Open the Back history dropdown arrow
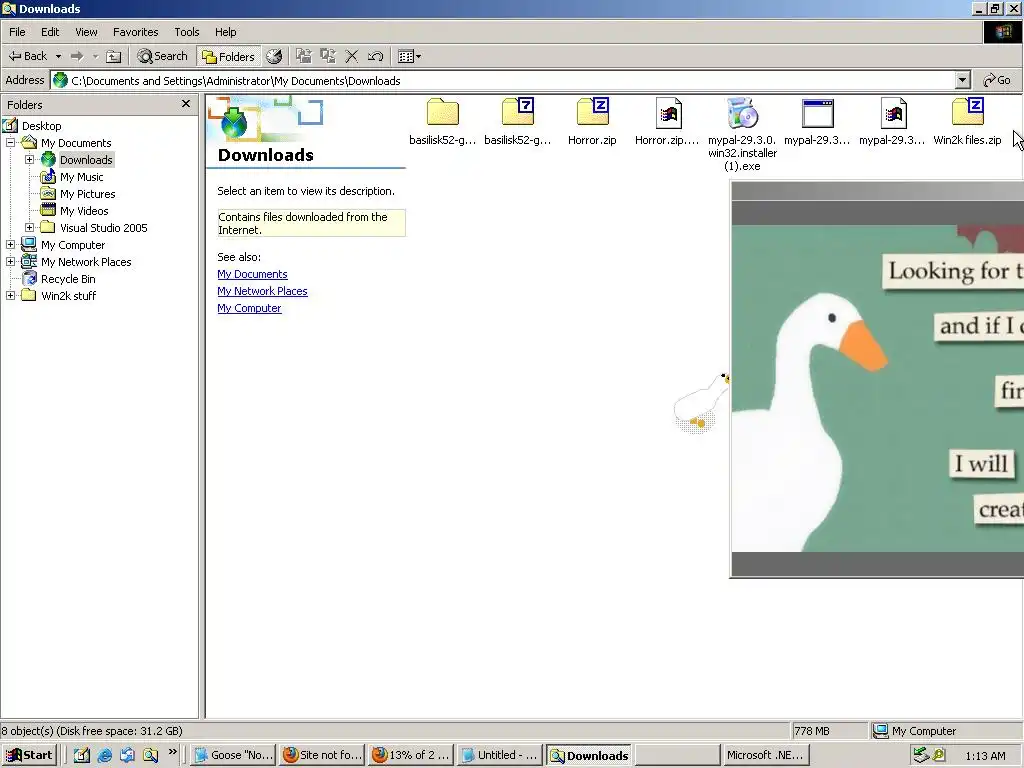The image size is (1024, 768). coord(58,56)
